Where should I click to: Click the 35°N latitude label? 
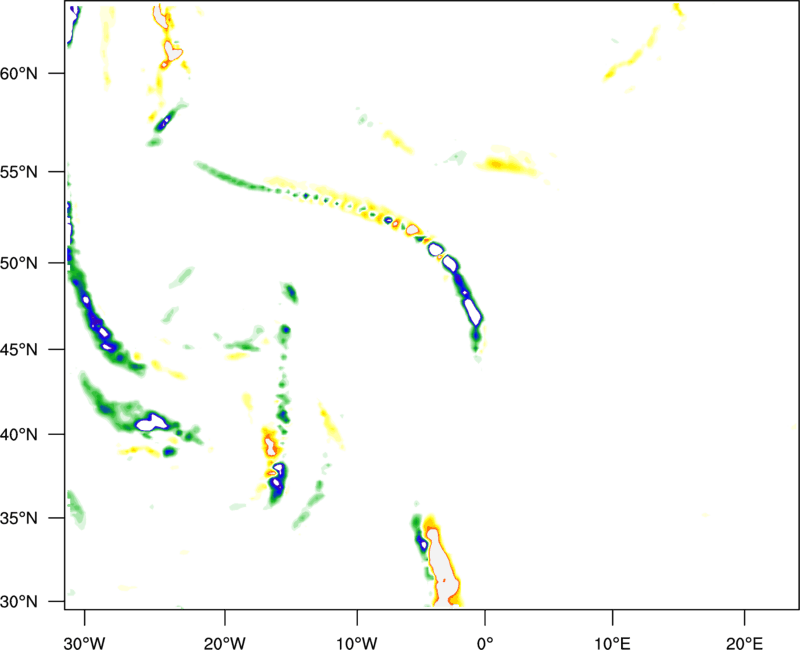(x=19, y=518)
